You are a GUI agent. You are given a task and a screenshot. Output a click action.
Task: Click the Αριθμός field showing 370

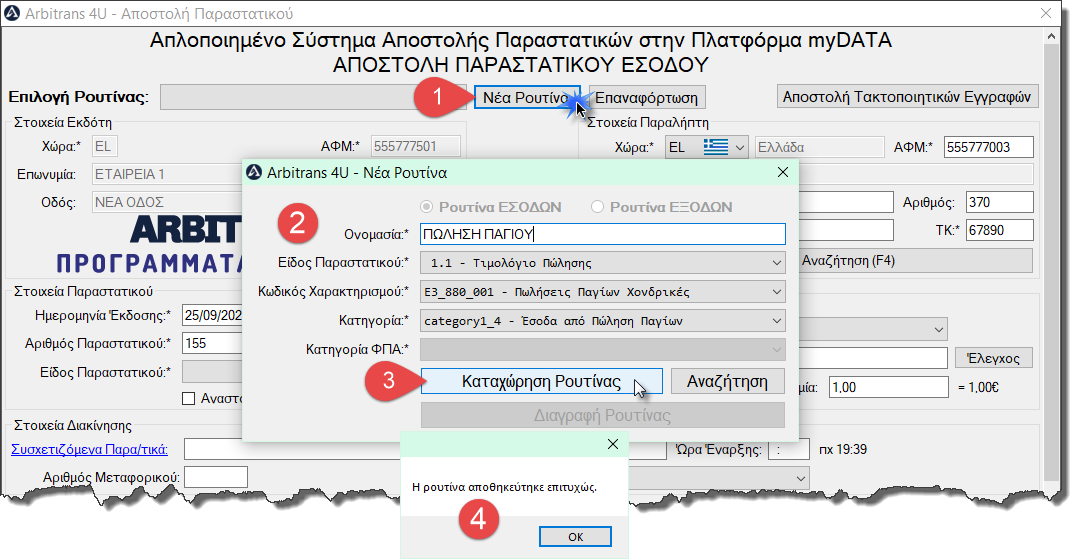click(1000, 203)
